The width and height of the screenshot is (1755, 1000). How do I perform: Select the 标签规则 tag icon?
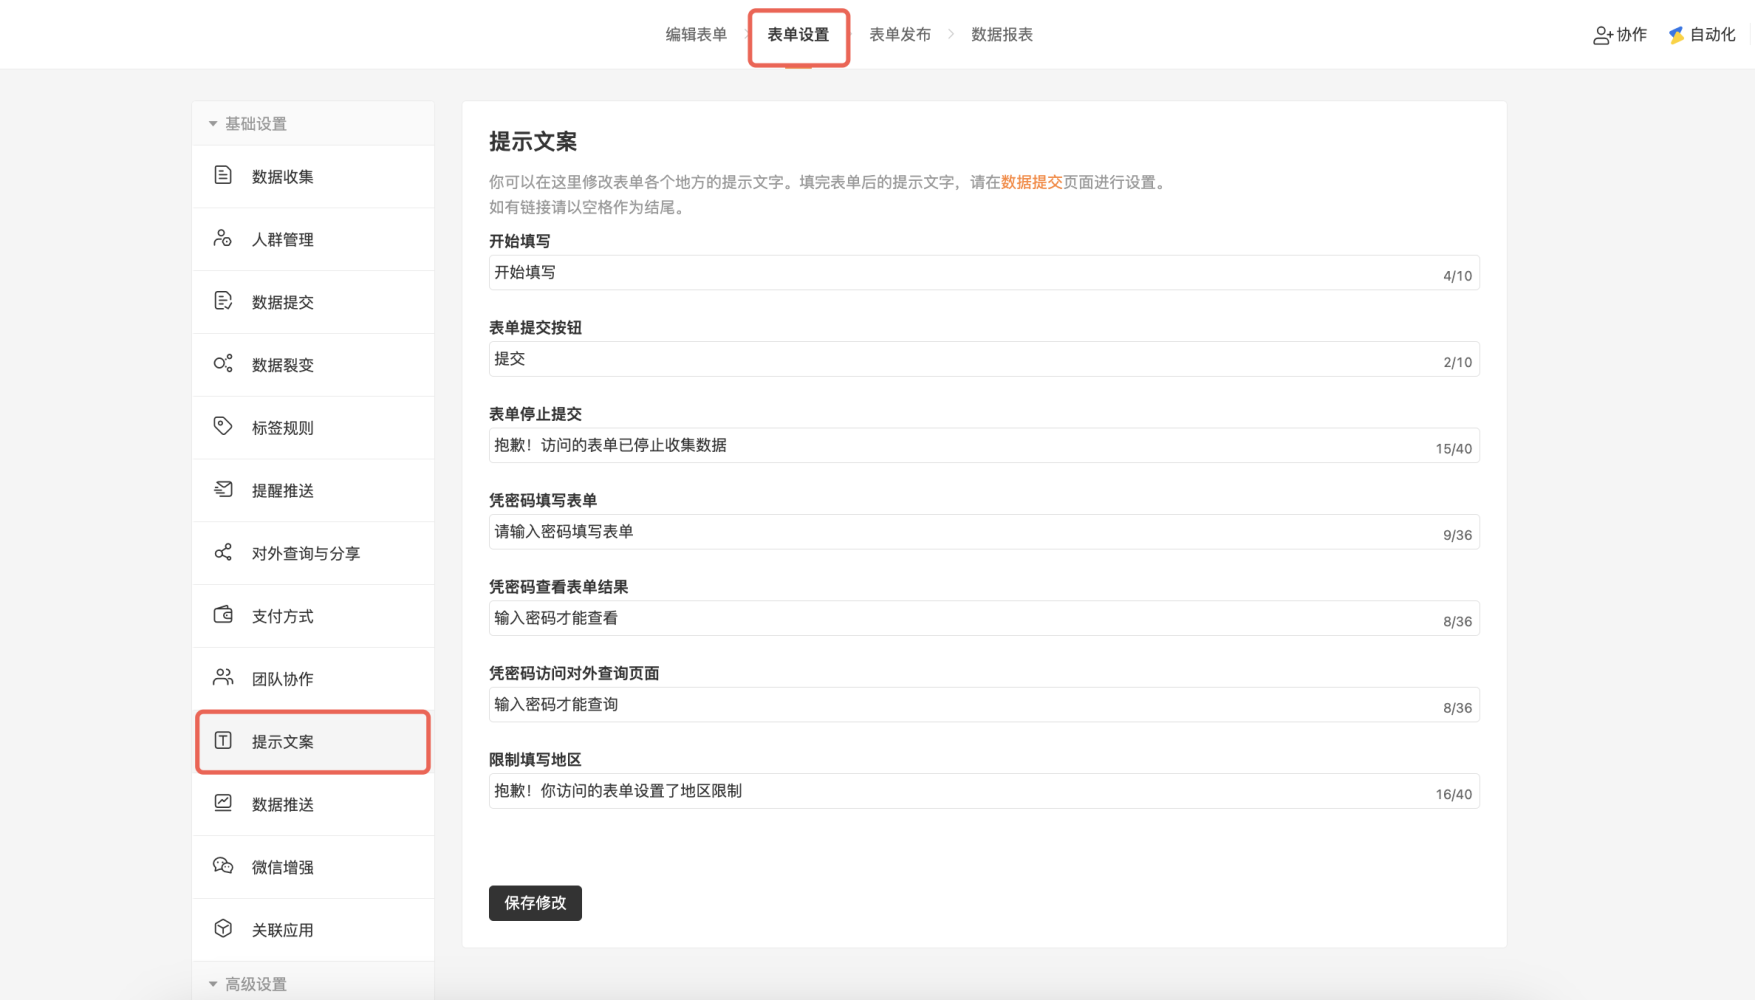coord(223,427)
